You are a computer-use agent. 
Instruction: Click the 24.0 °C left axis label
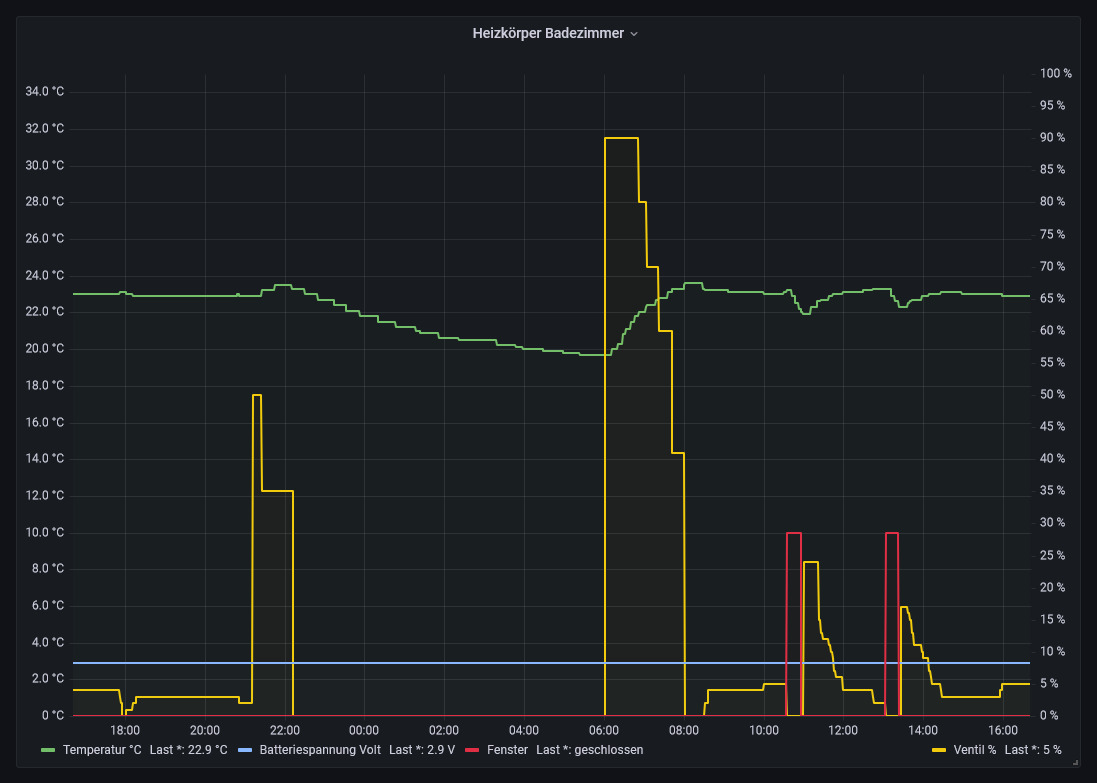(x=45, y=275)
